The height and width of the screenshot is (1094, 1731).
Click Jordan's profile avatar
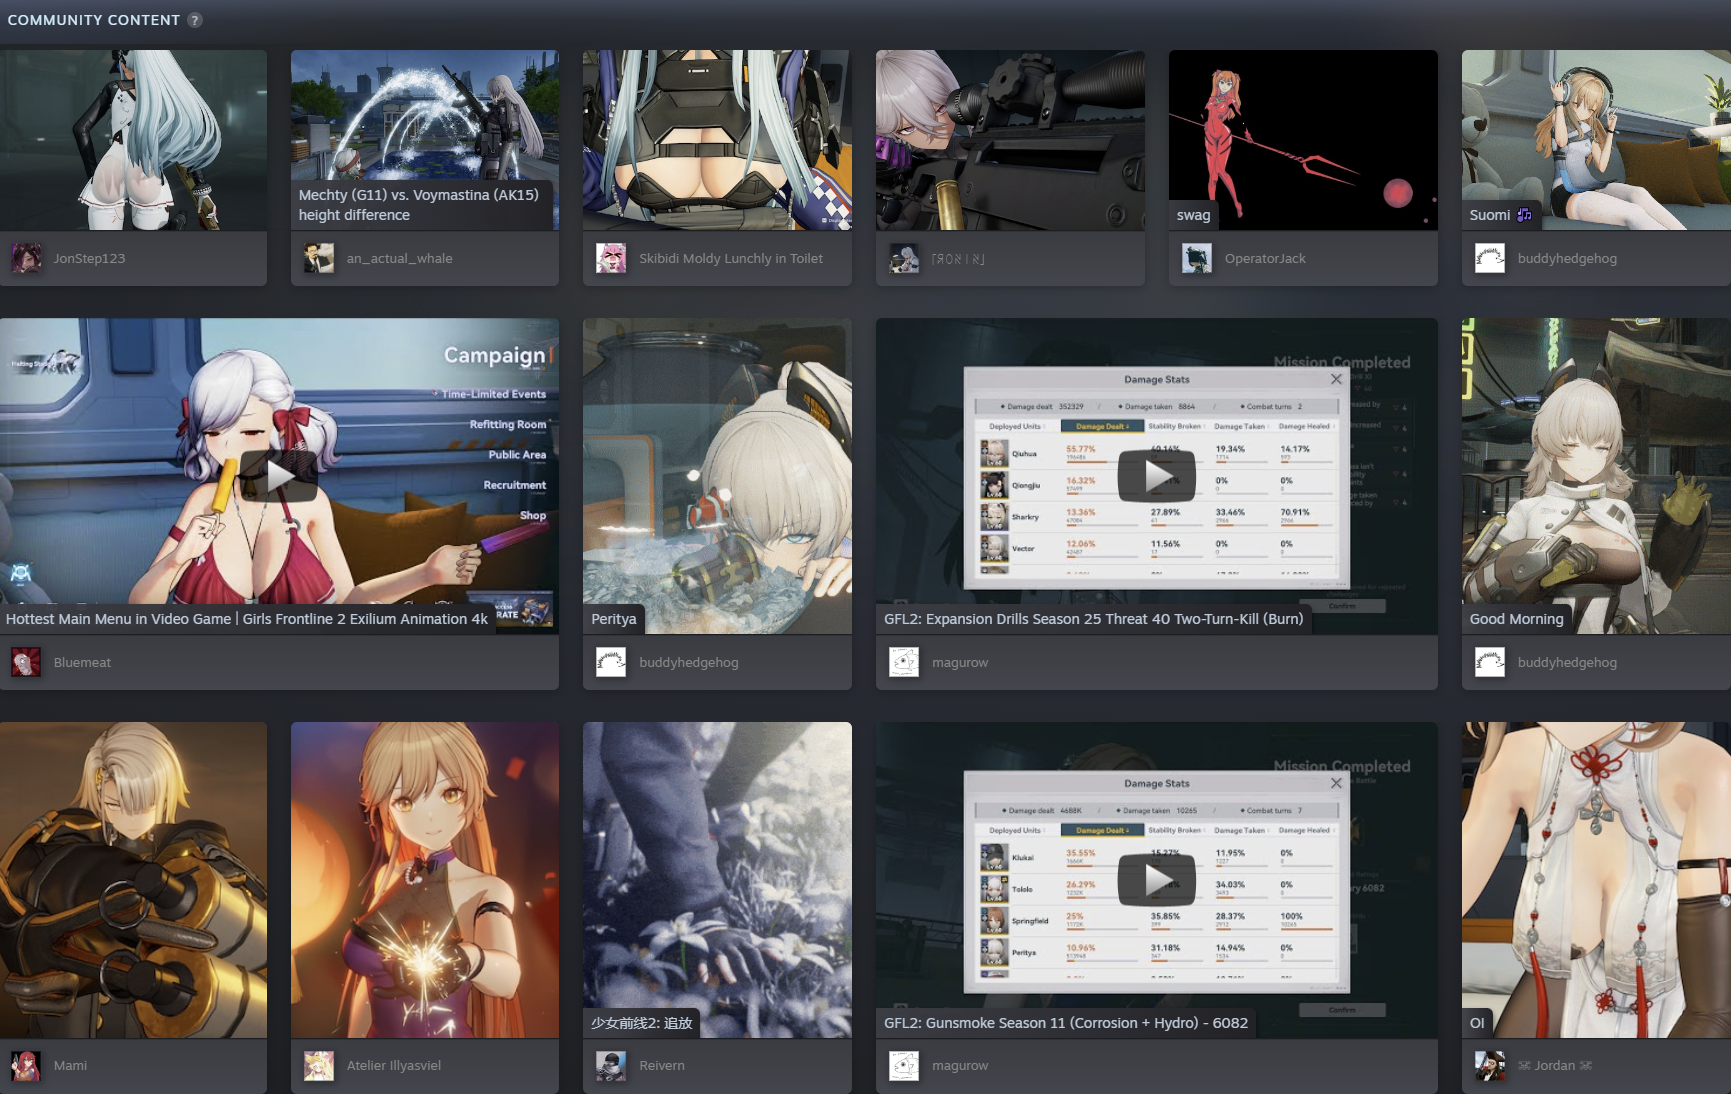pyautogui.click(x=1490, y=1065)
